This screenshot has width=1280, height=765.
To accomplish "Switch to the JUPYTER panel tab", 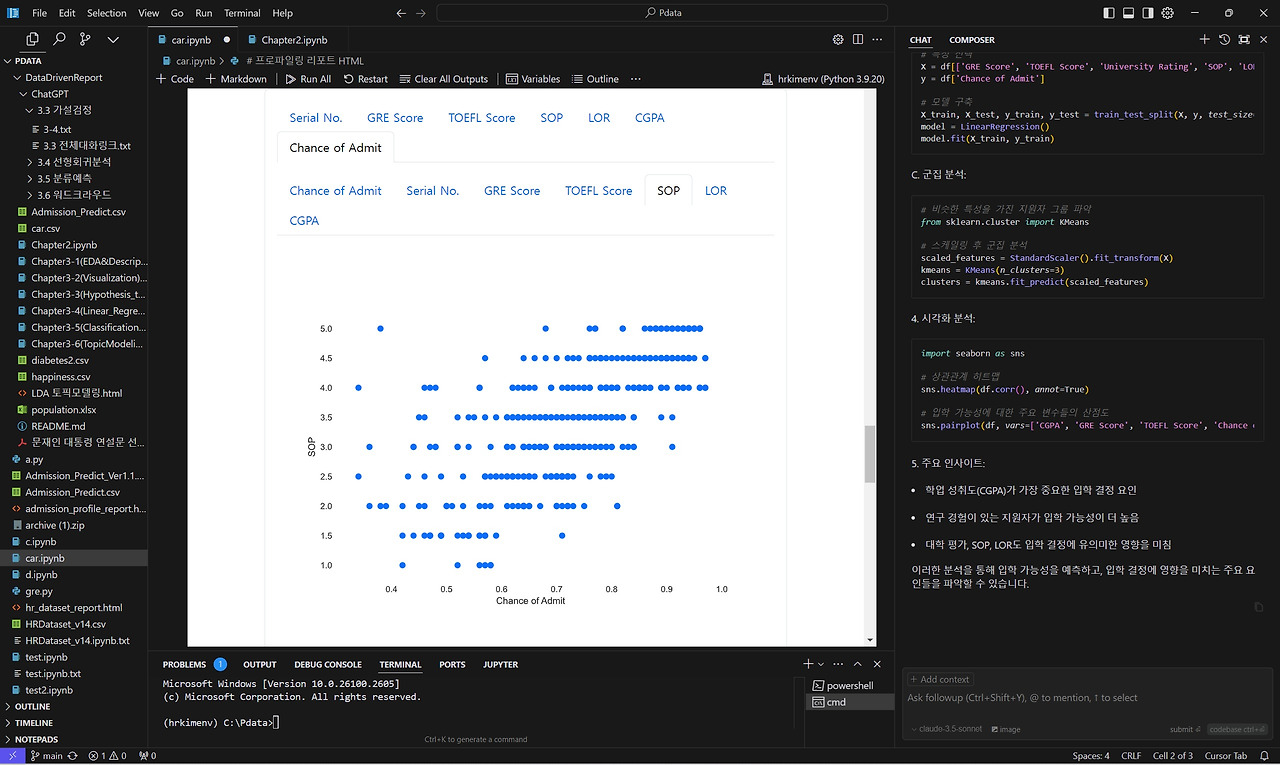I will pos(500,664).
